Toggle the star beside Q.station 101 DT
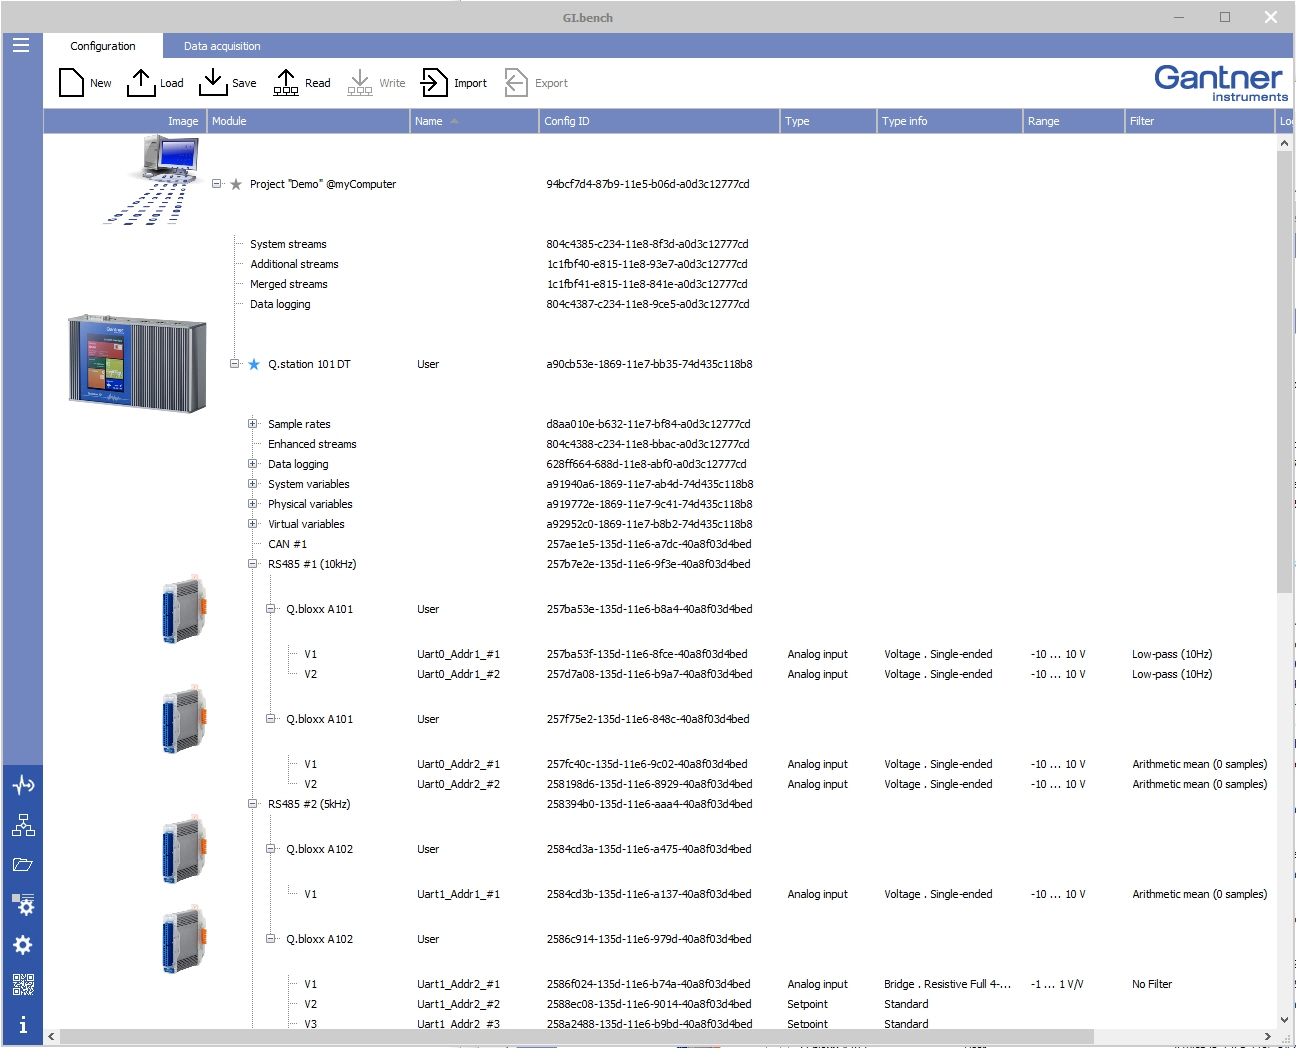Viewport: 1297px width, 1048px height. tap(254, 364)
